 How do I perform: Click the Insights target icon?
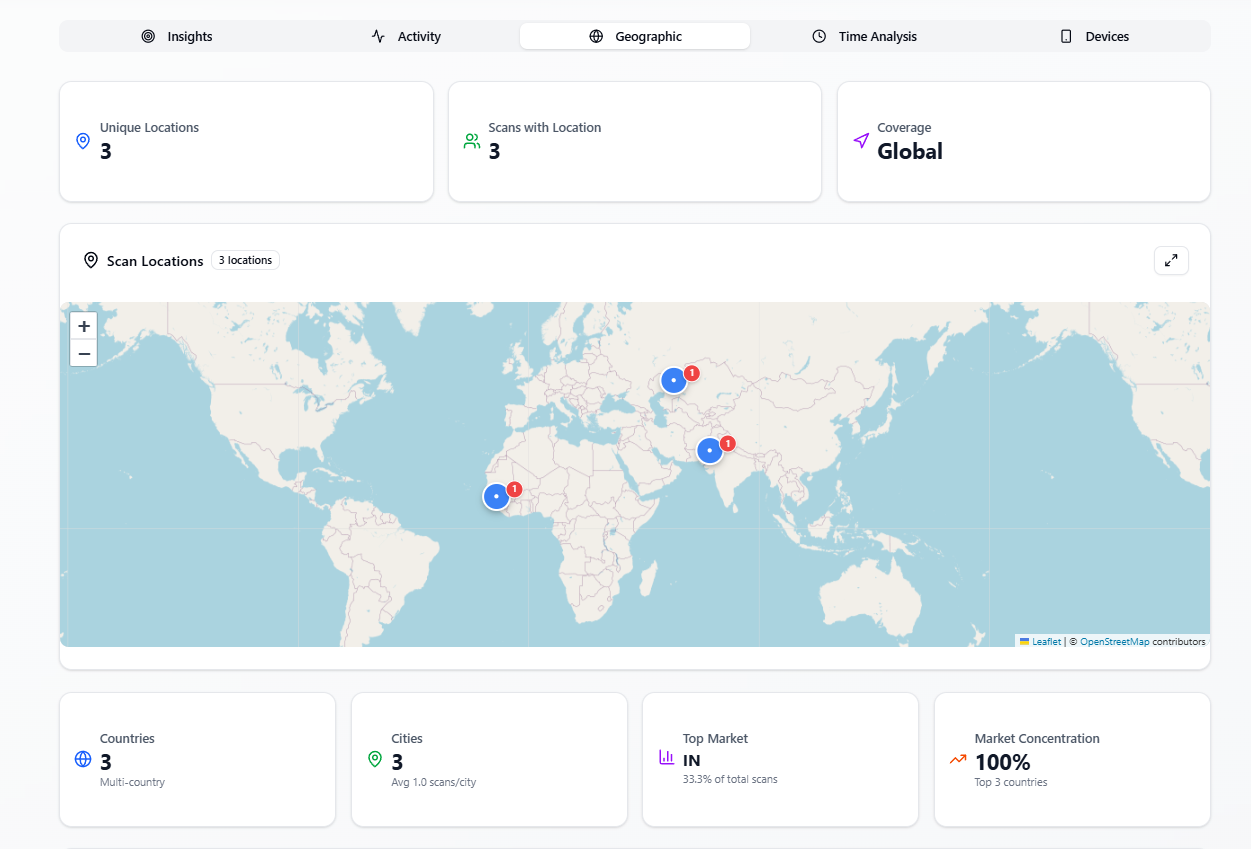[x=148, y=36]
